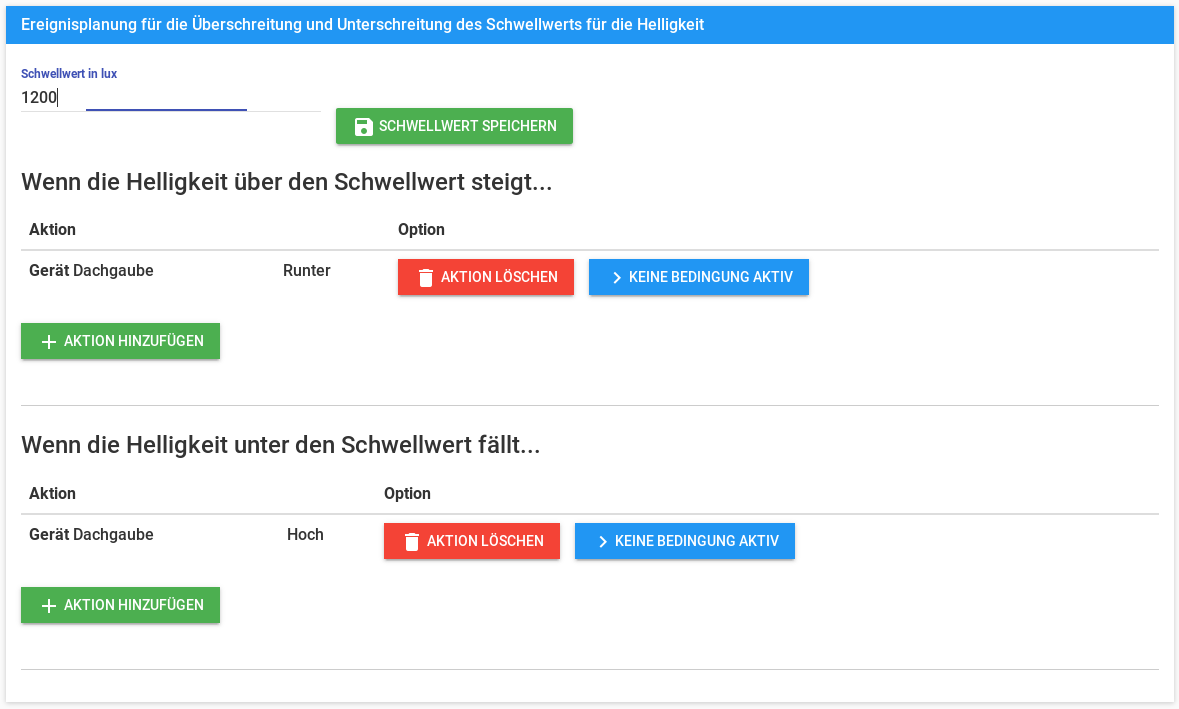Add action for brightness rising above threshold
This screenshot has width=1179, height=709.
120,341
